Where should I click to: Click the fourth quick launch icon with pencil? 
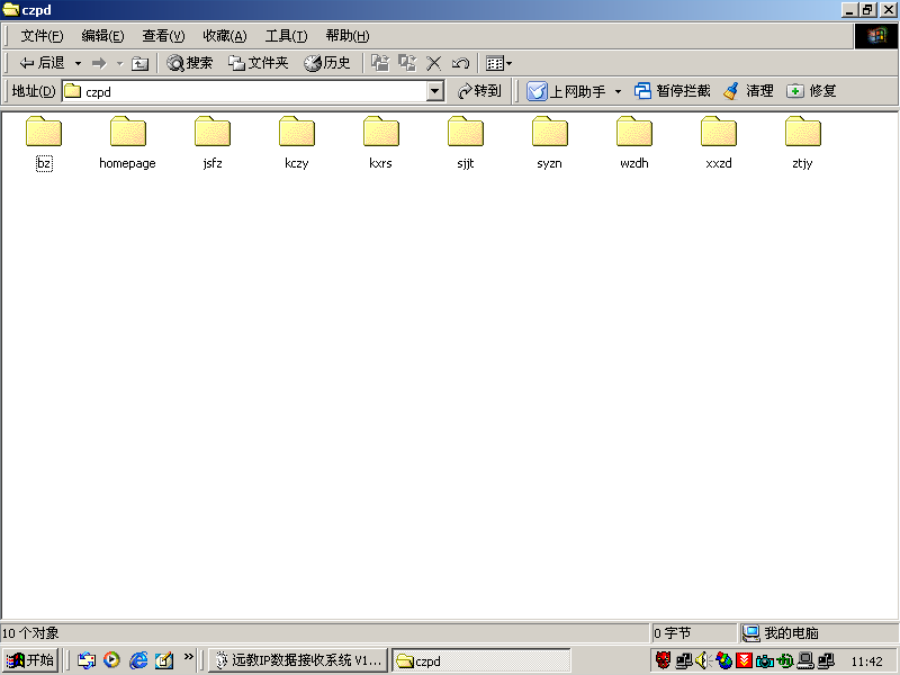point(164,661)
